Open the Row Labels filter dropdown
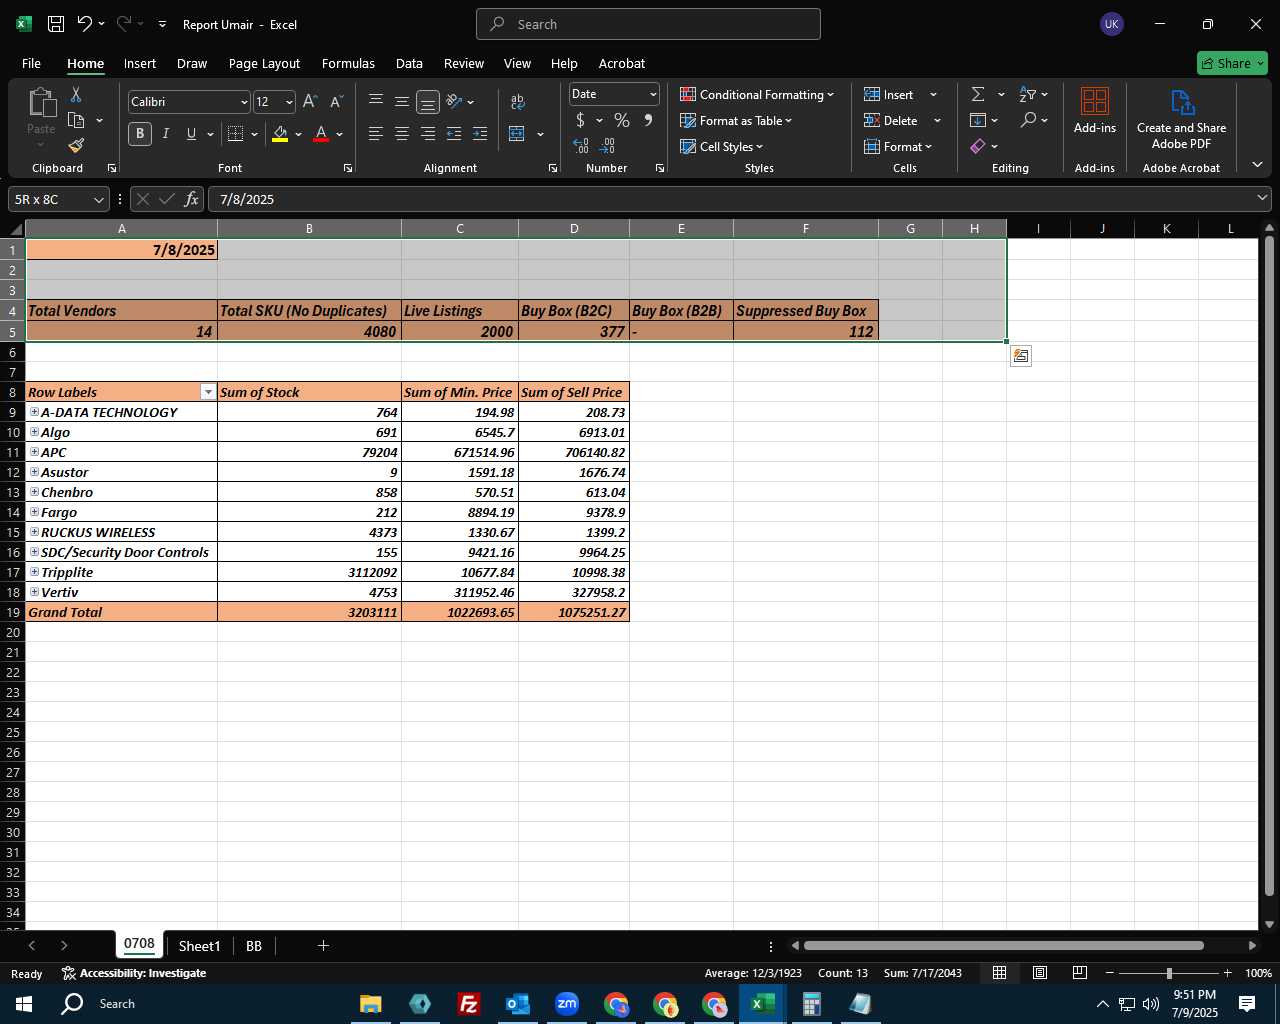The image size is (1280, 1024). click(208, 392)
